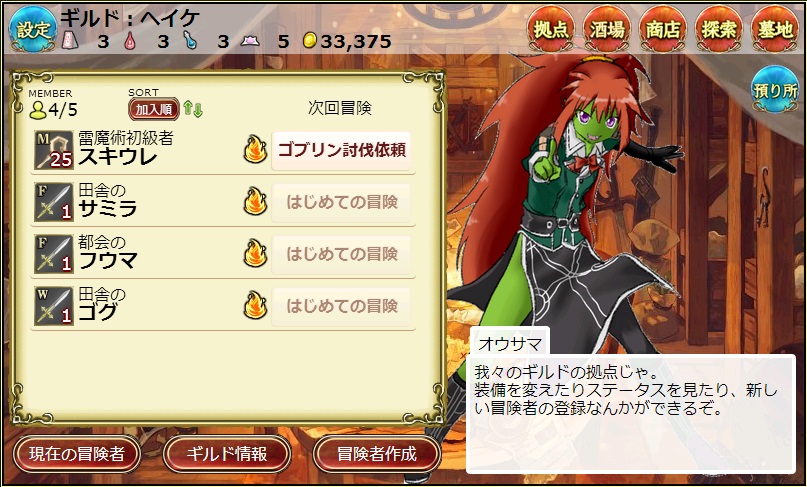Open the 設定 settings orb
The image size is (807, 487).
coord(32,29)
